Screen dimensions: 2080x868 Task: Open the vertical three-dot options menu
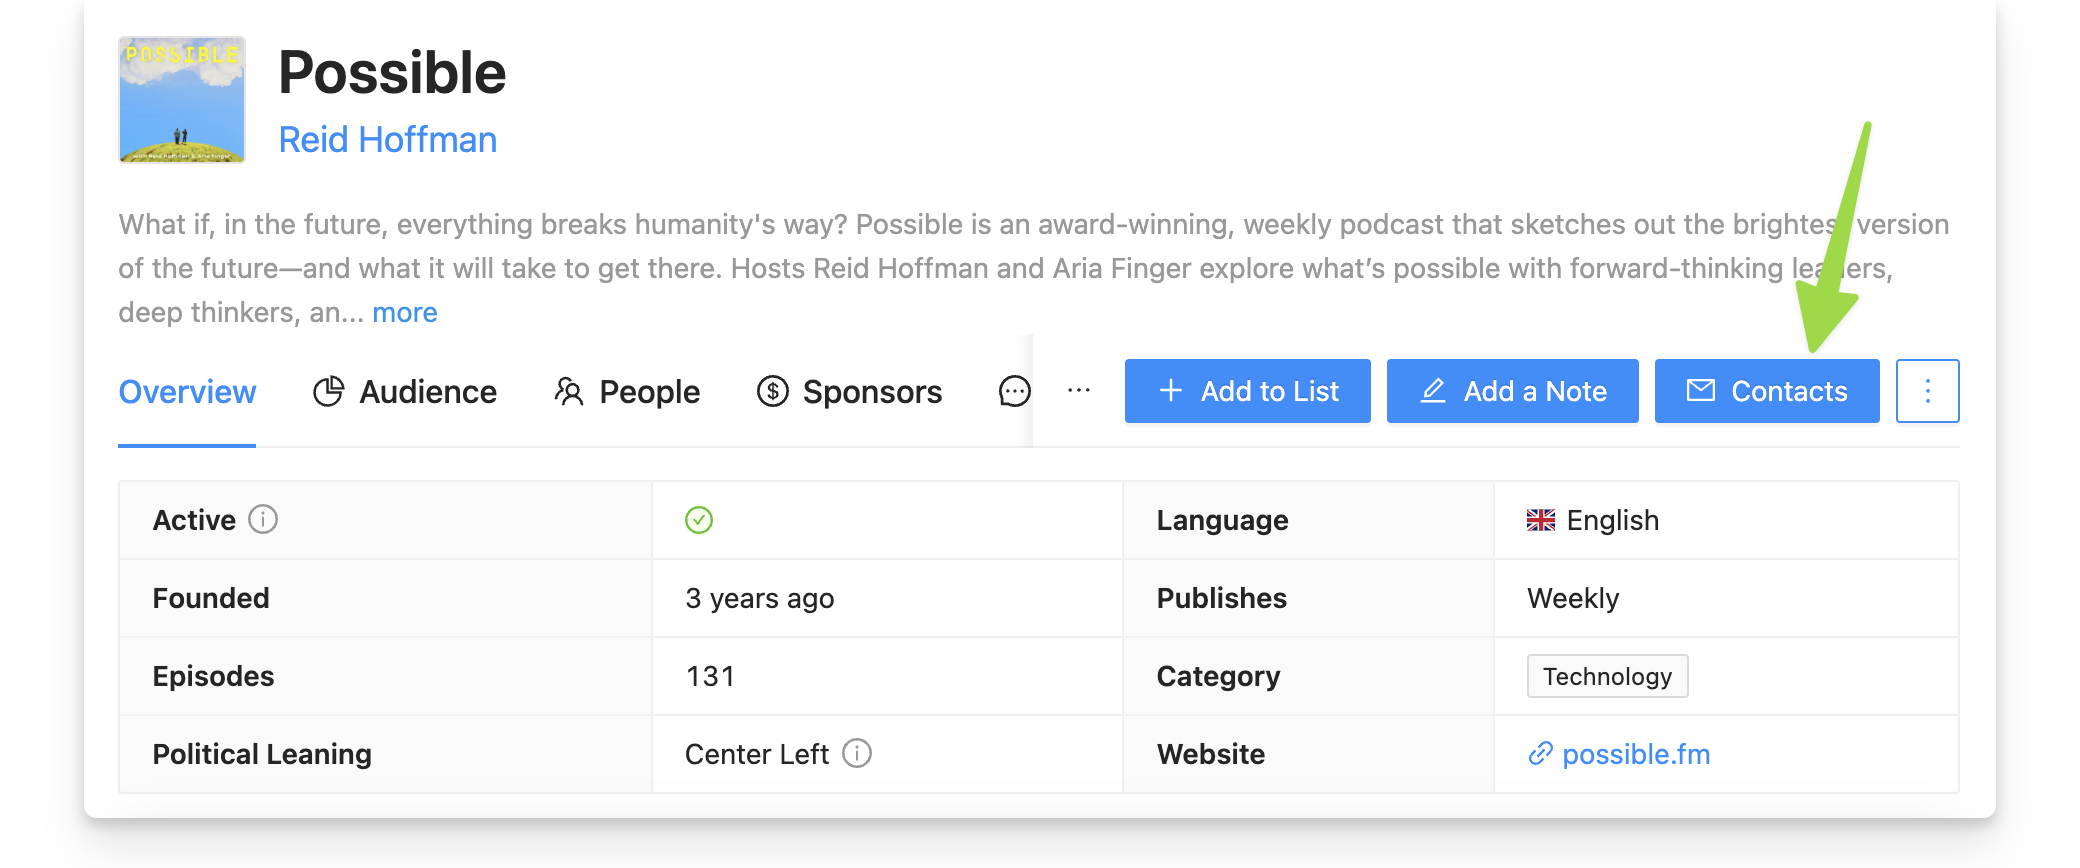[1926, 391]
